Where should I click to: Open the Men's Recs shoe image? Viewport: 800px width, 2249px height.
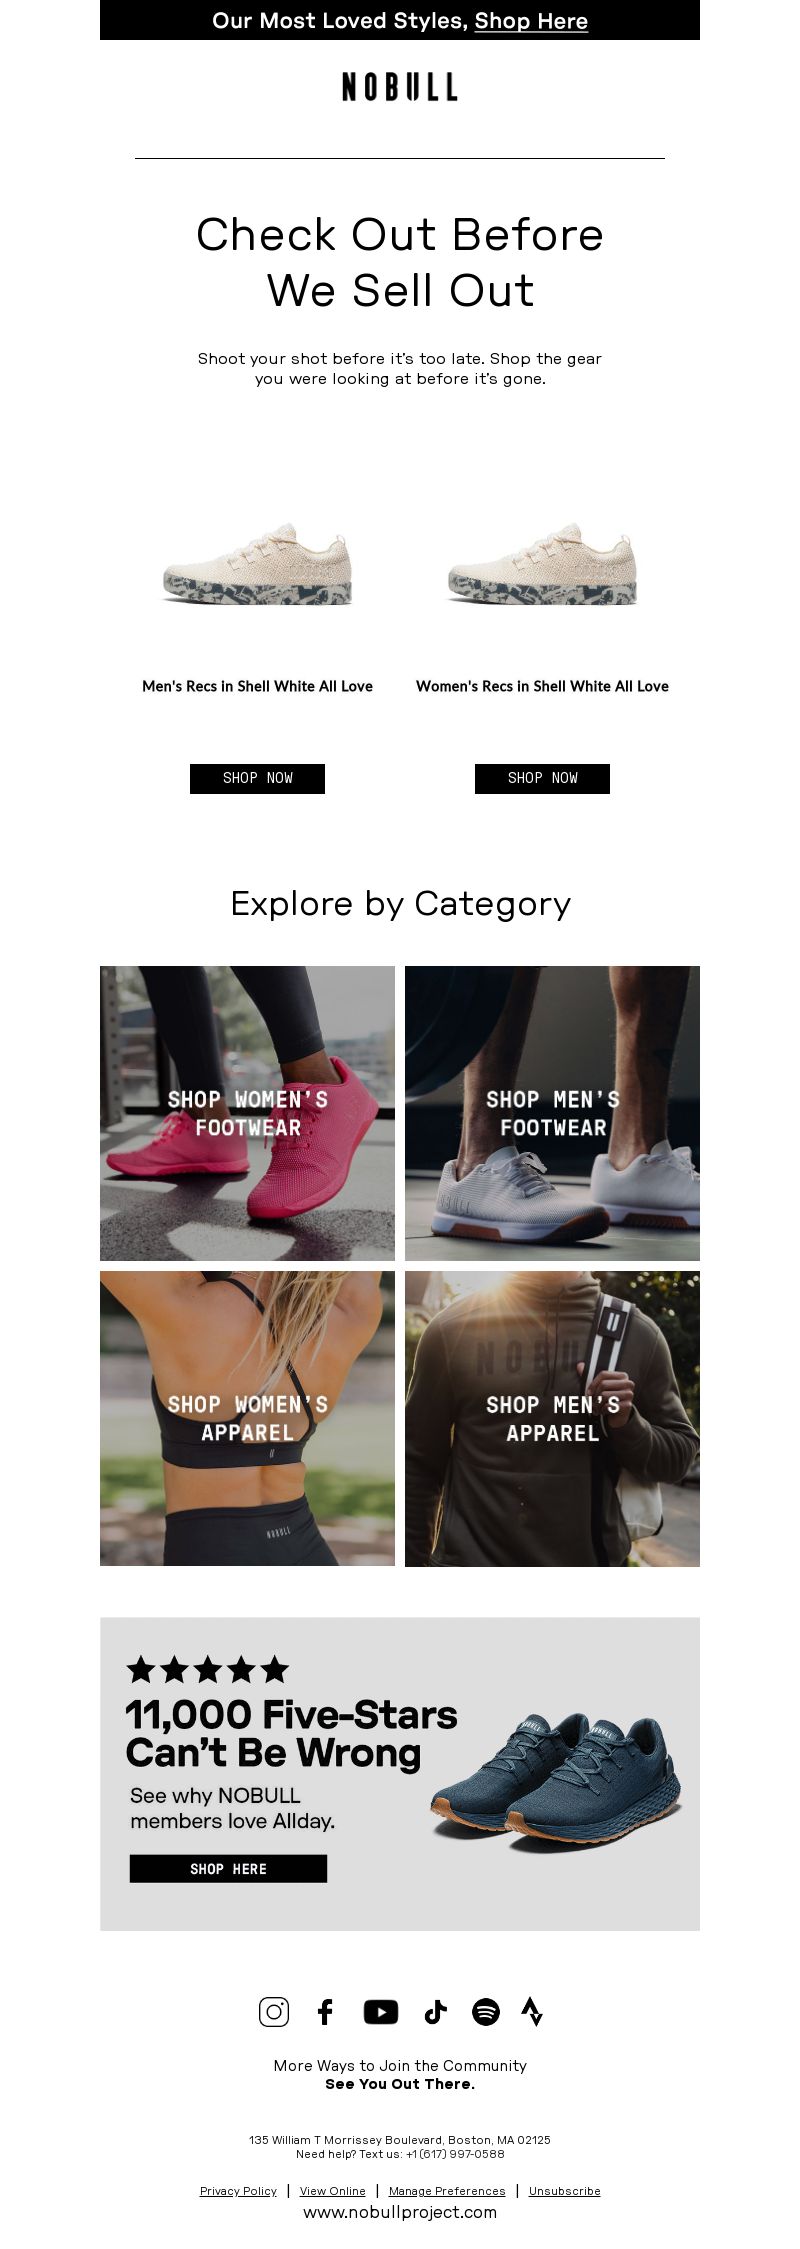tap(257, 564)
